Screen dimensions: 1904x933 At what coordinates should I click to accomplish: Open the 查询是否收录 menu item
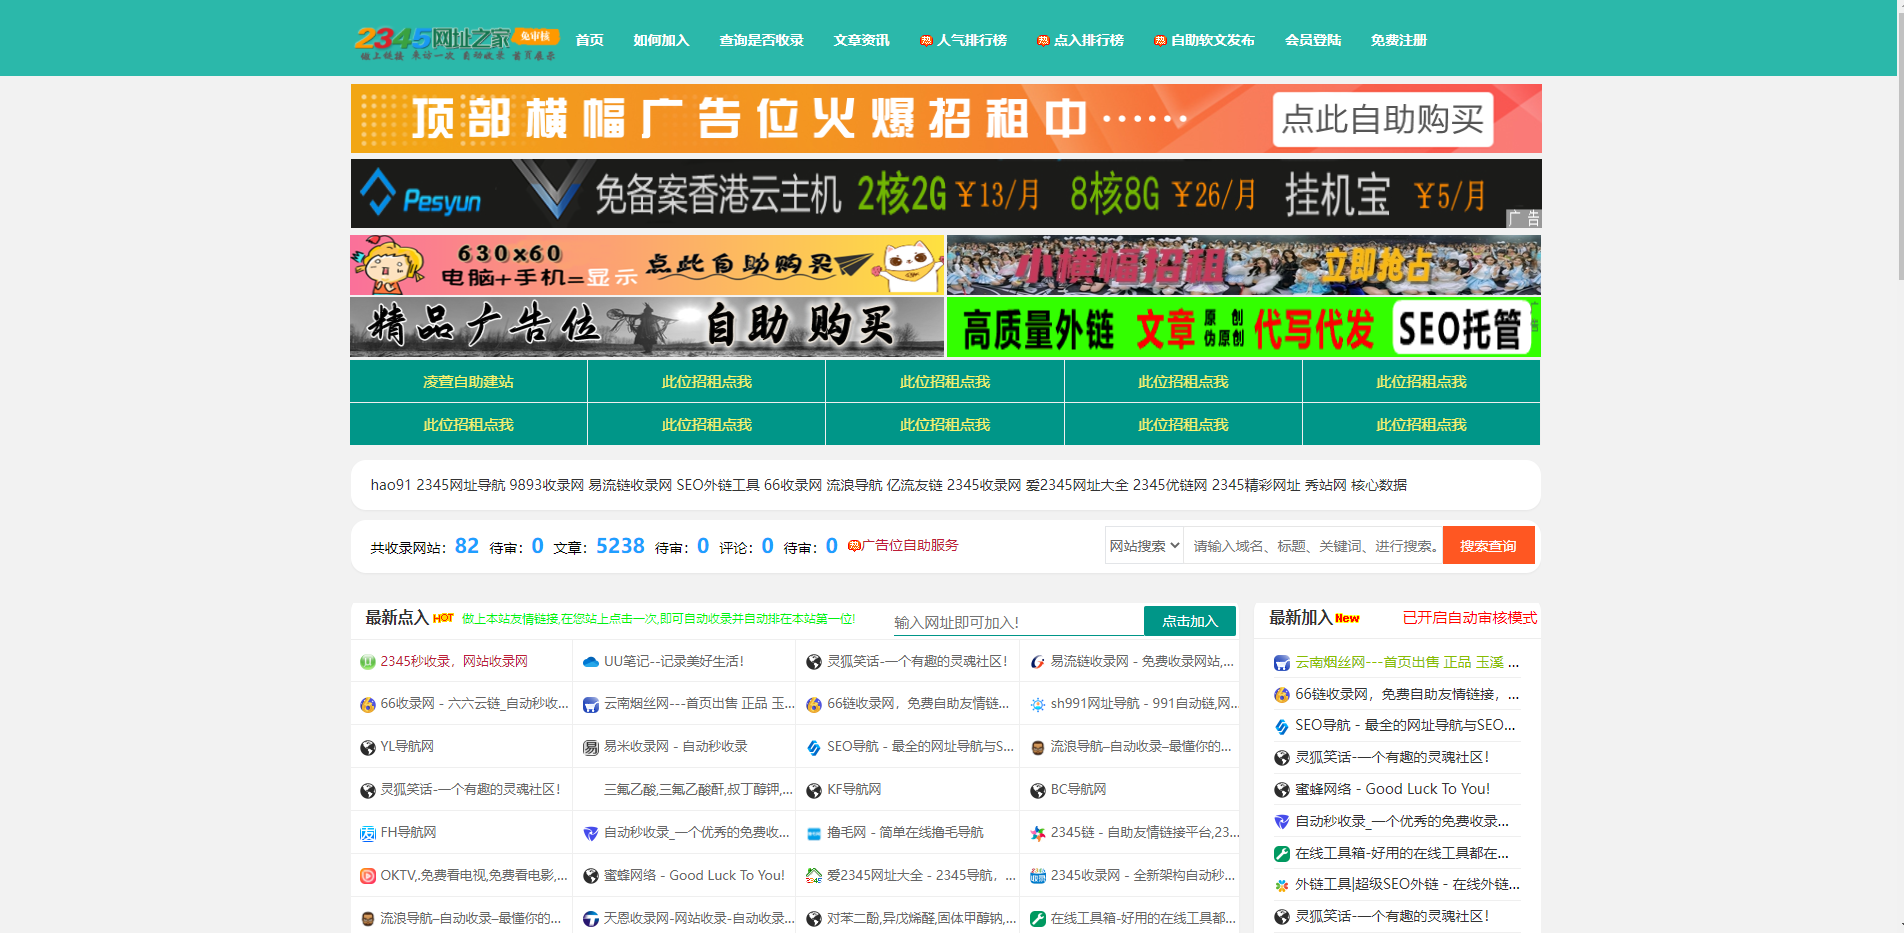[x=761, y=40]
